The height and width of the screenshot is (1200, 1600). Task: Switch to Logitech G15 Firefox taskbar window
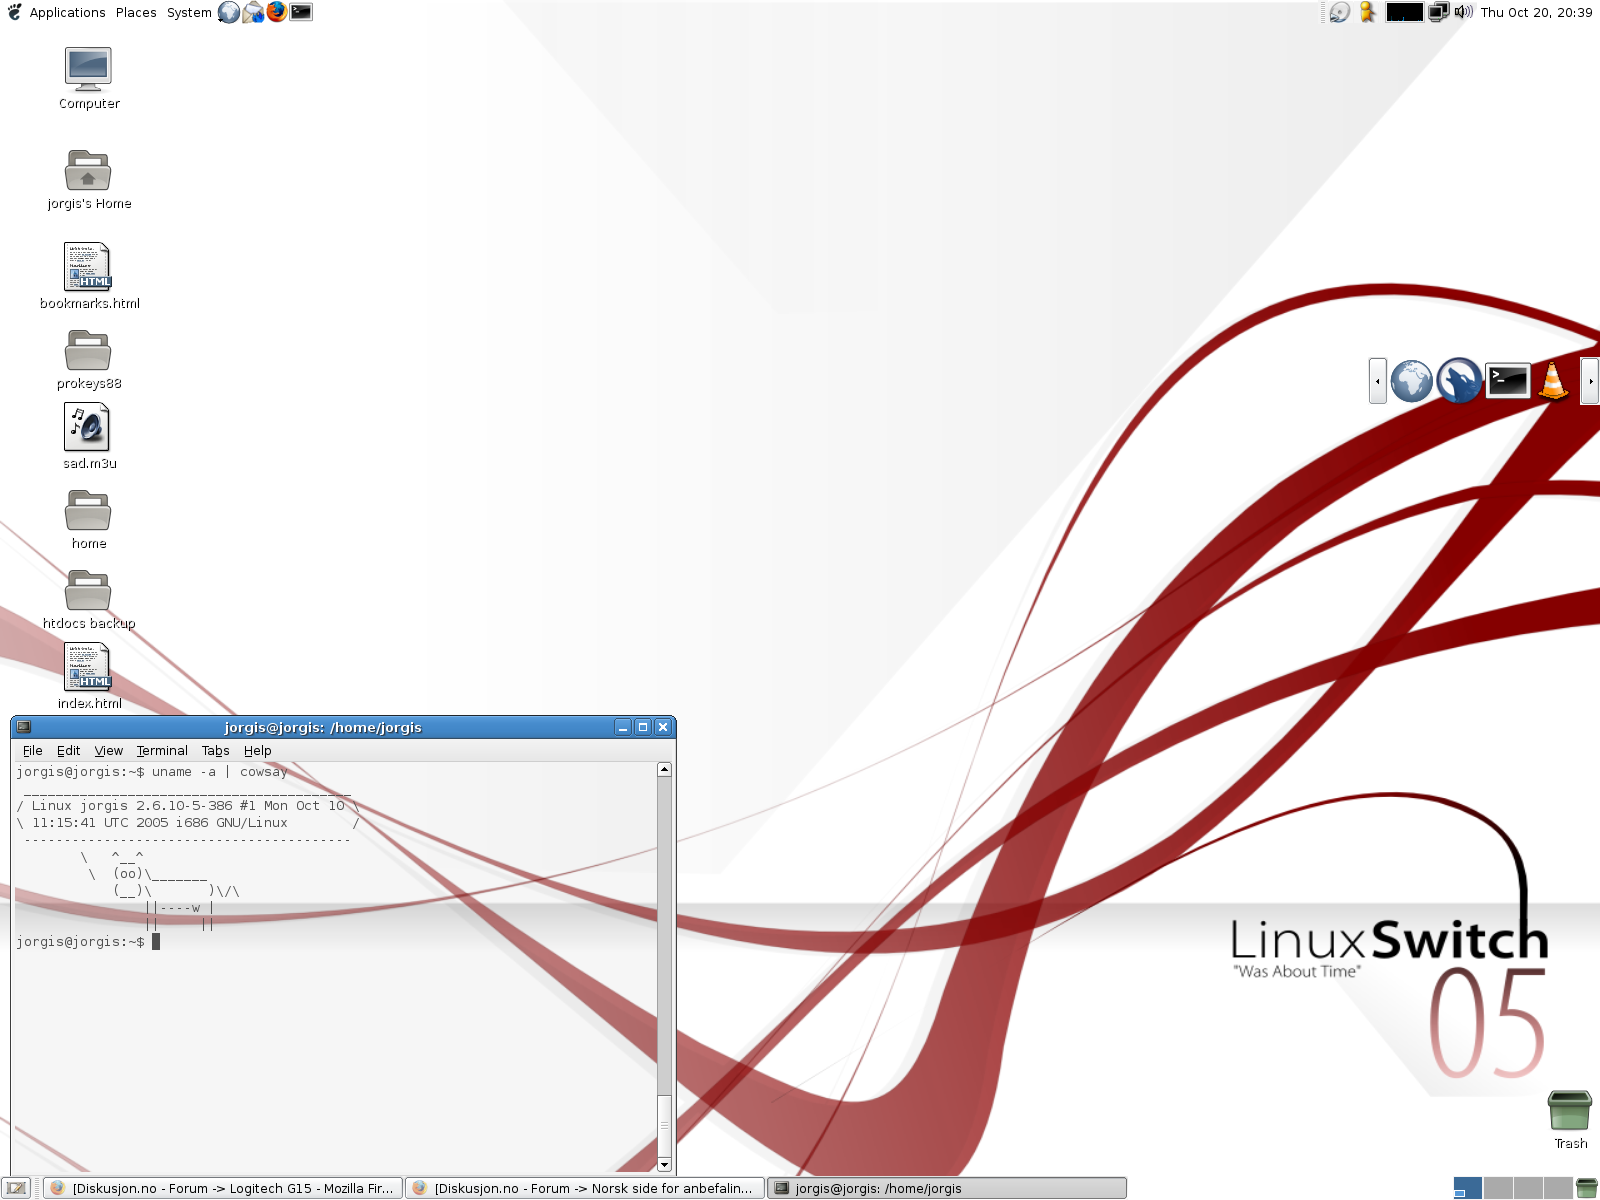point(223,1188)
